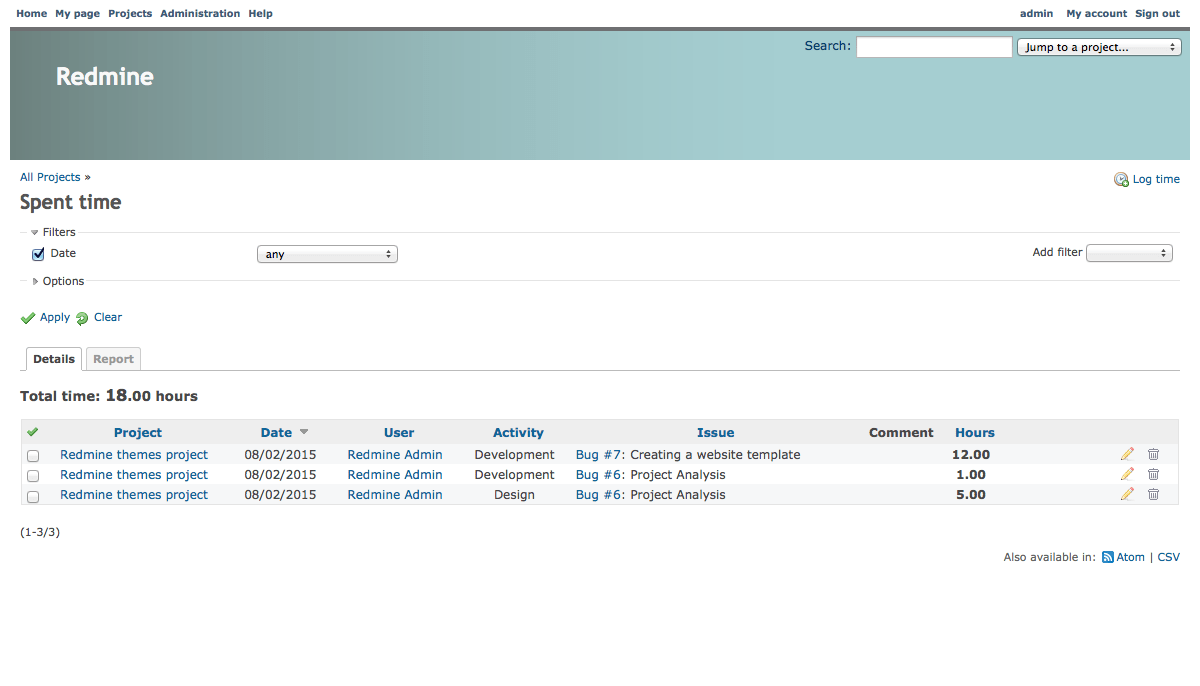This screenshot has height=686, width=1200.
Task: Open Bug #7 issue link
Action: [600, 455]
